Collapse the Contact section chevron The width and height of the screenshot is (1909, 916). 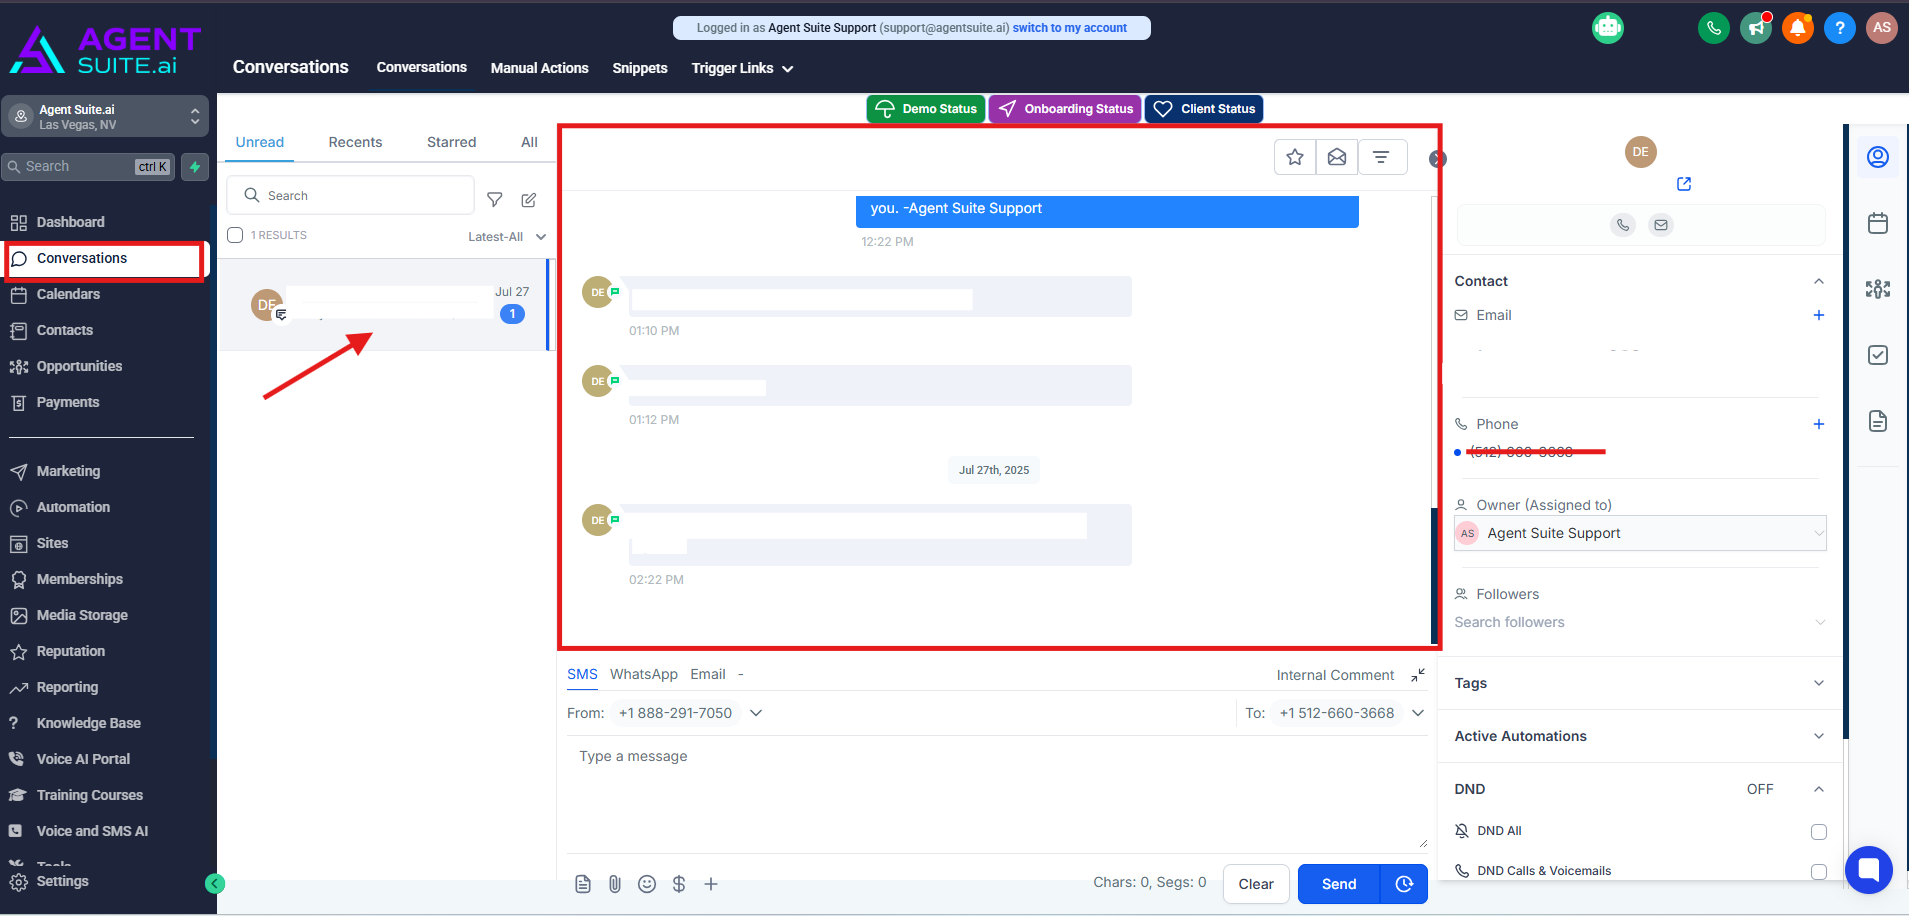[x=1819, y=281]
